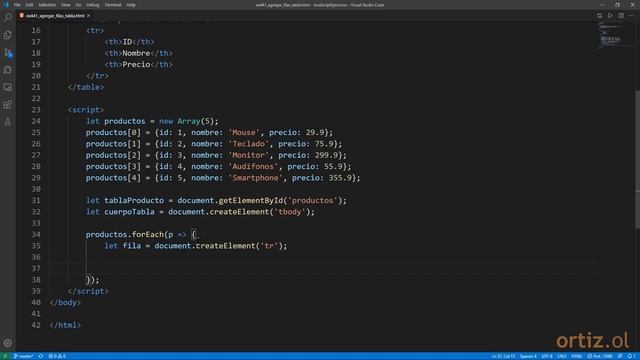Click 'tablaProducto' variable on line 31
640x360 pixels.
(134, 200)
